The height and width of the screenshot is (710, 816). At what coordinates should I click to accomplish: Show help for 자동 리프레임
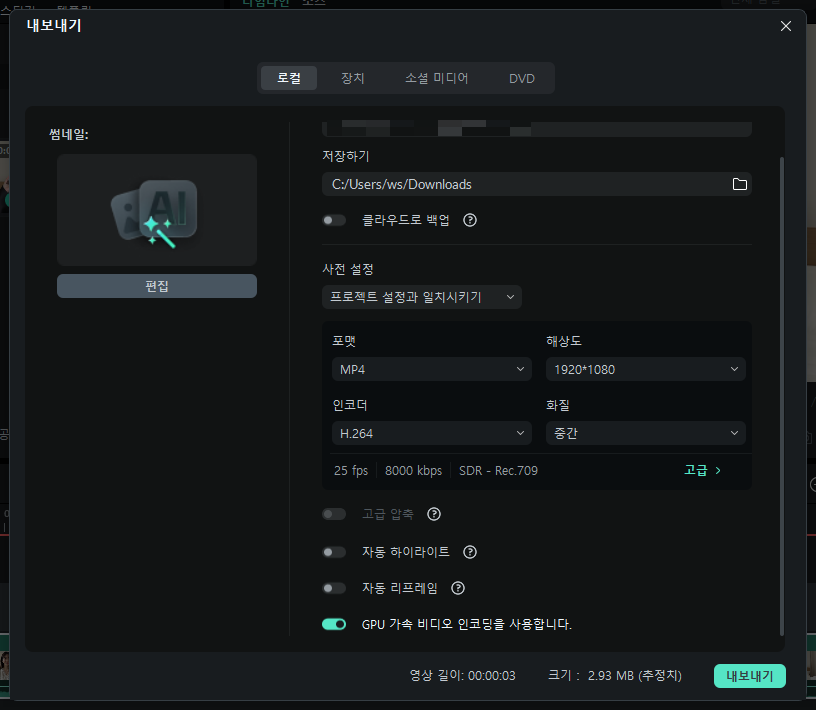click(x=458, y=588)
